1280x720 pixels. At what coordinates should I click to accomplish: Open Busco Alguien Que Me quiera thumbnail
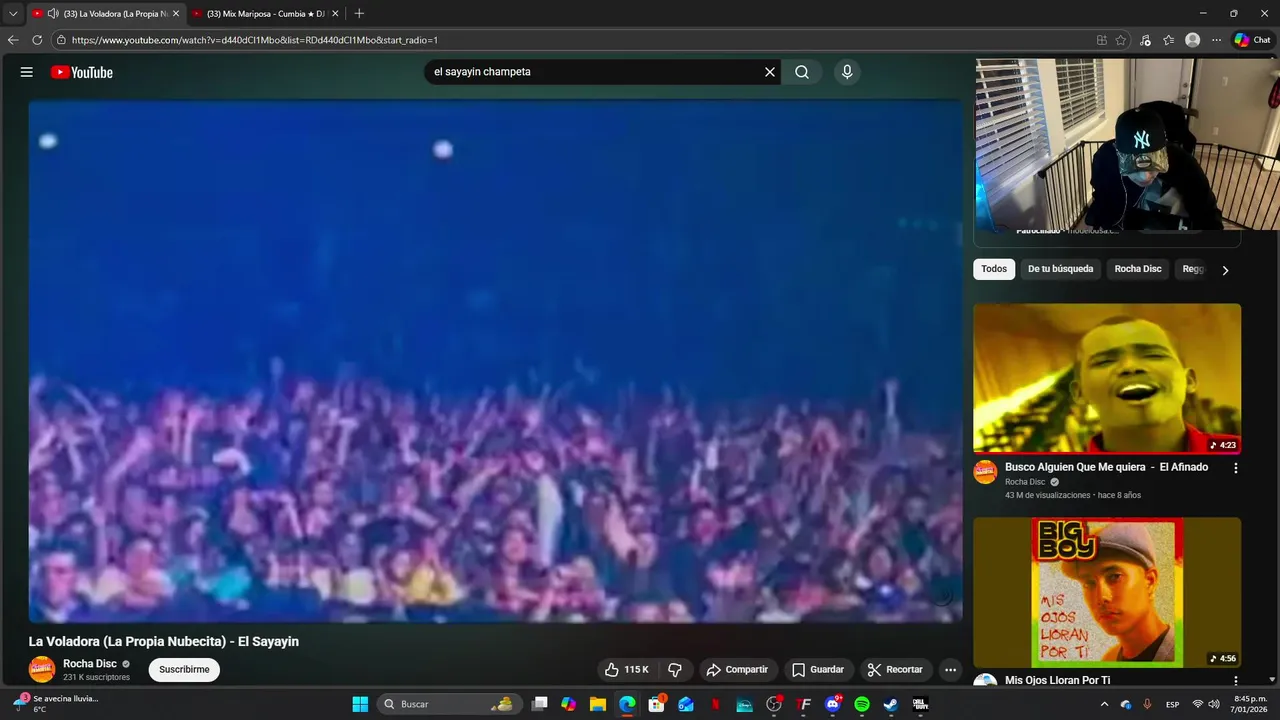point(1107,378)
